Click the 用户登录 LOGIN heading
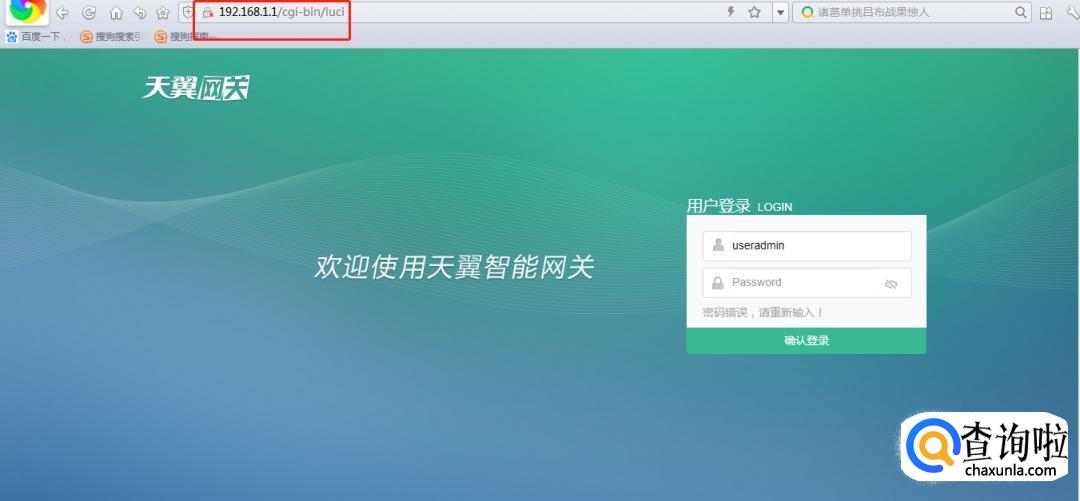1080x501 pixels. click(739, 206)
